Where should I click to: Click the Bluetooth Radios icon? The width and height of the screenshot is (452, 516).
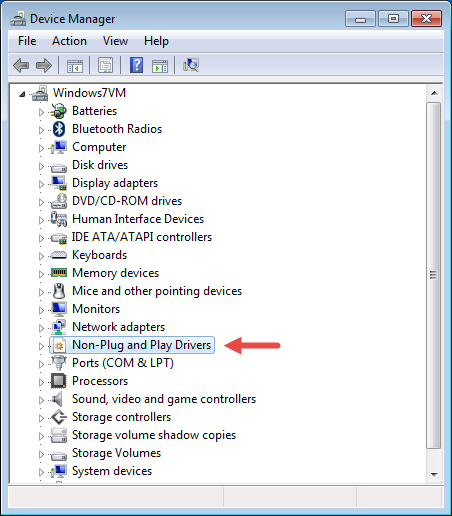point(59,129)
